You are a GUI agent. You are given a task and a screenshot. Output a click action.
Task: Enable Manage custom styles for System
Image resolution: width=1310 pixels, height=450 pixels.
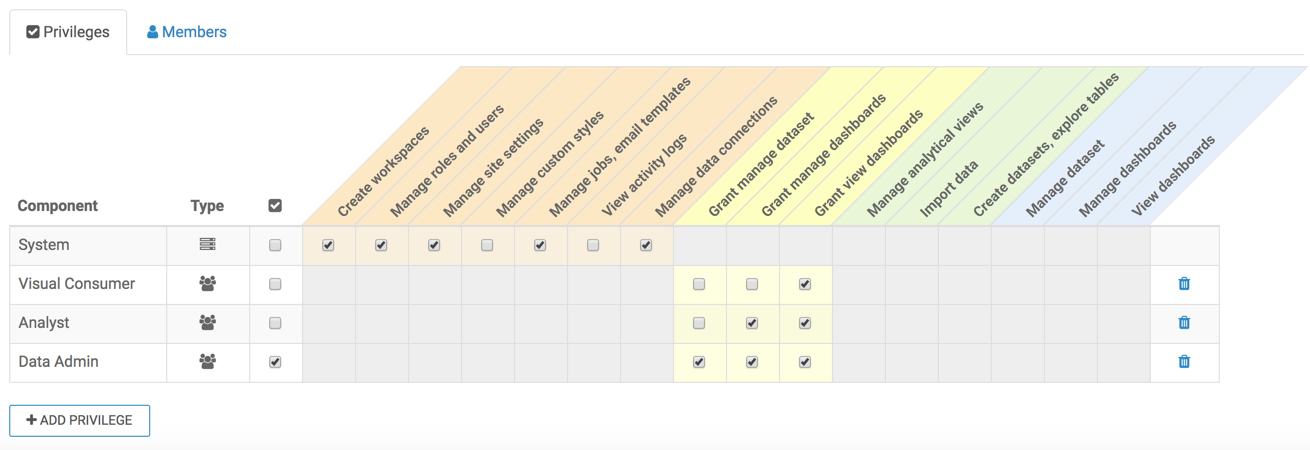487,245
